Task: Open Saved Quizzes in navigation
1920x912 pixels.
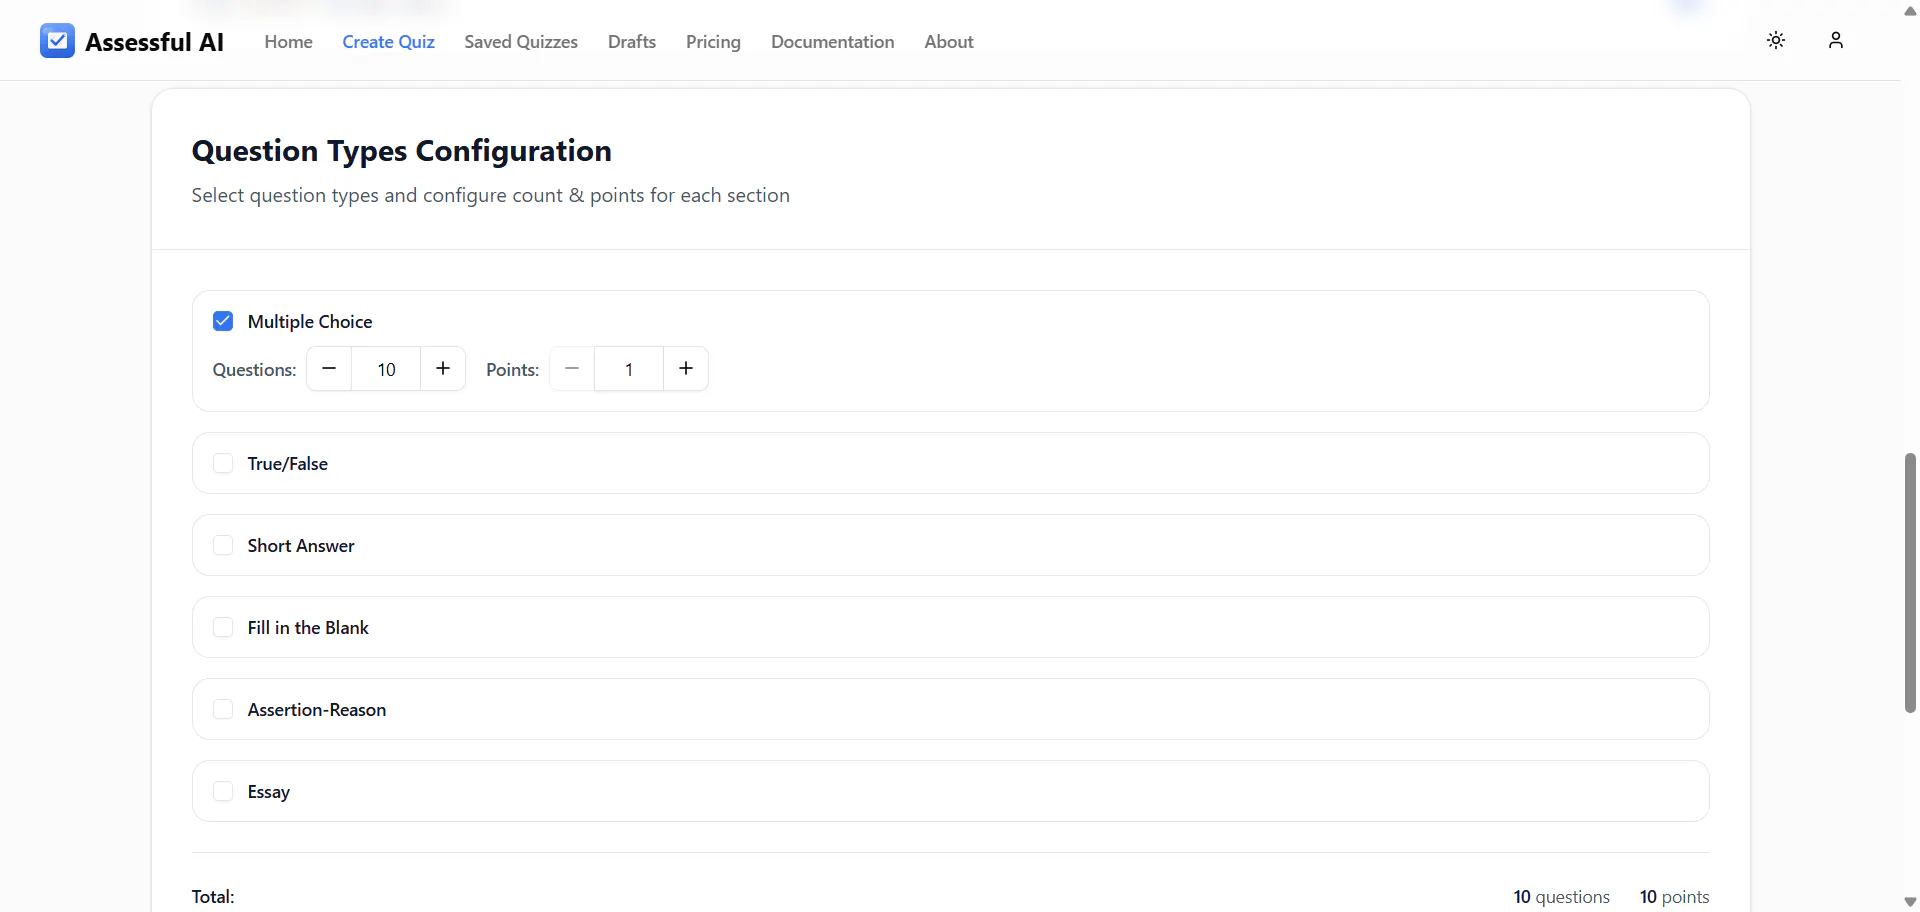Action: (x=521, y=42)
